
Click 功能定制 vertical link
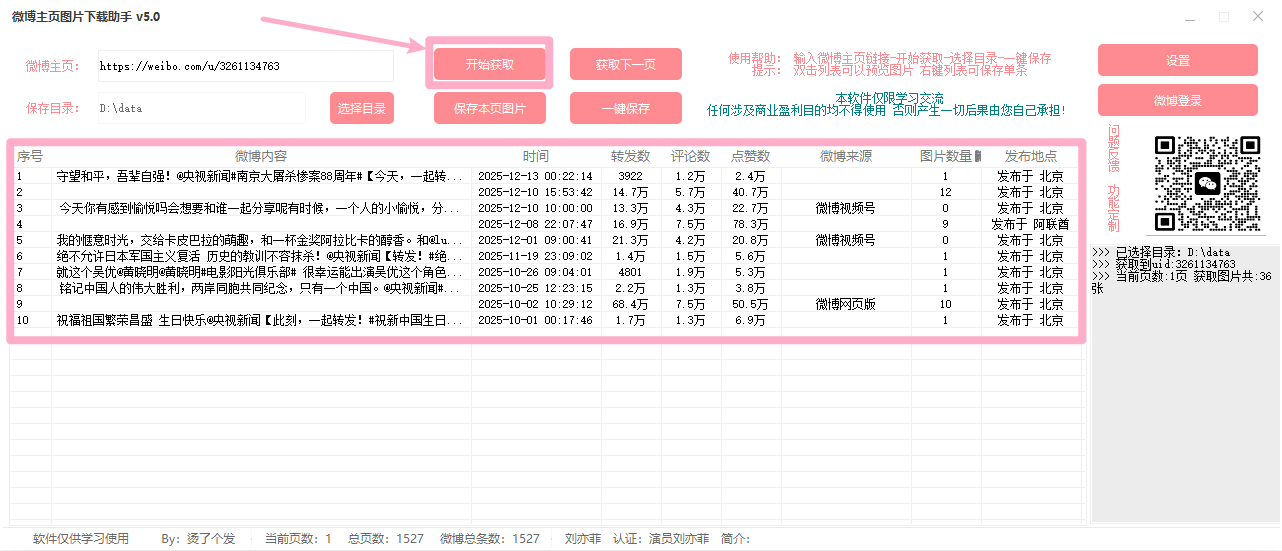pyautogui.click(x=1114, y=209)
